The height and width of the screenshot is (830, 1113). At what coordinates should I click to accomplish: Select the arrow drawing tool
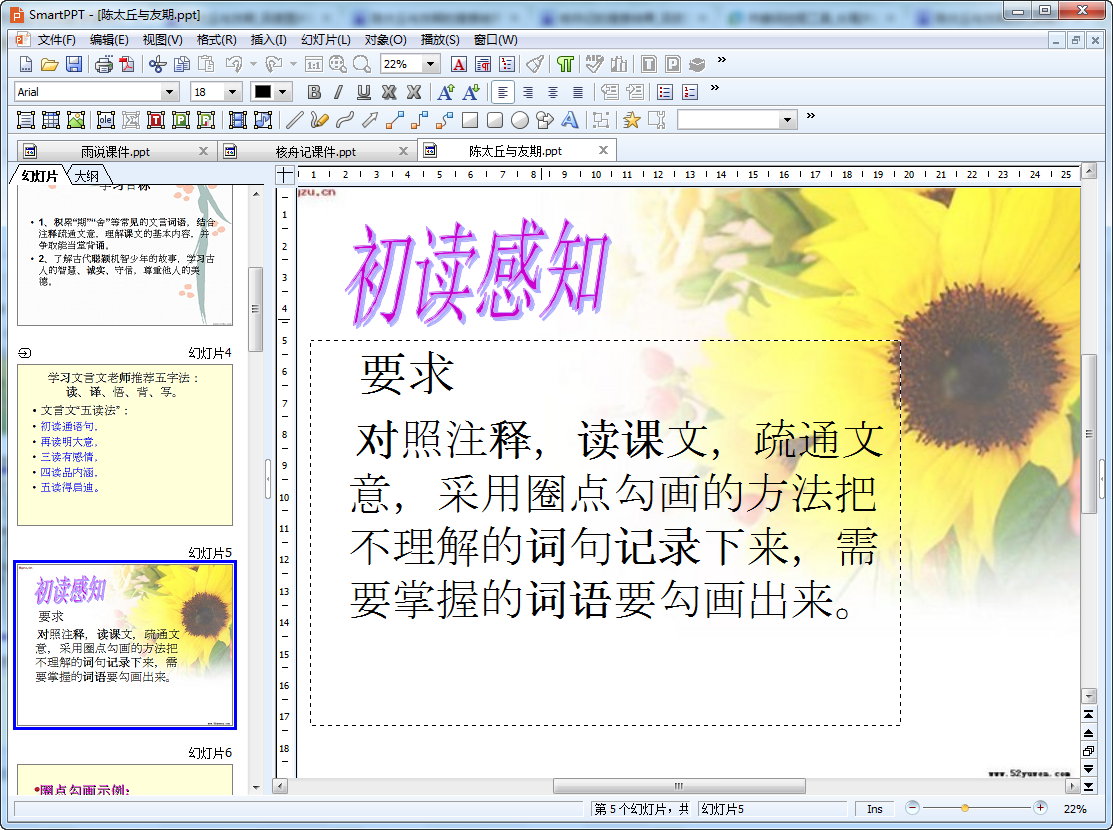click(x=369, y=120)
